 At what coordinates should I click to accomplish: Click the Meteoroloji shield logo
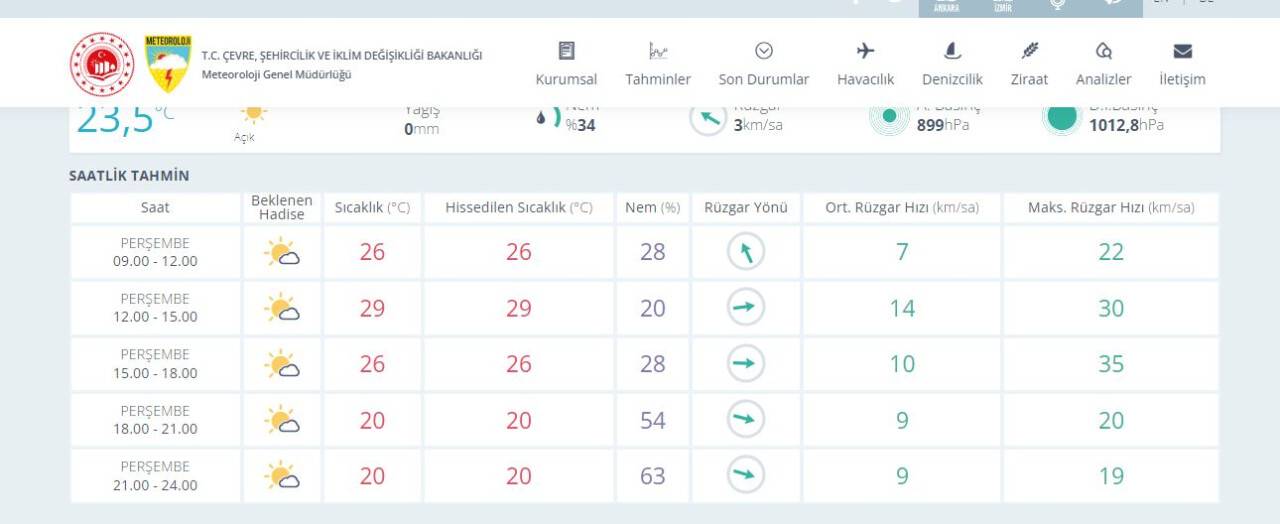point(168,63)
